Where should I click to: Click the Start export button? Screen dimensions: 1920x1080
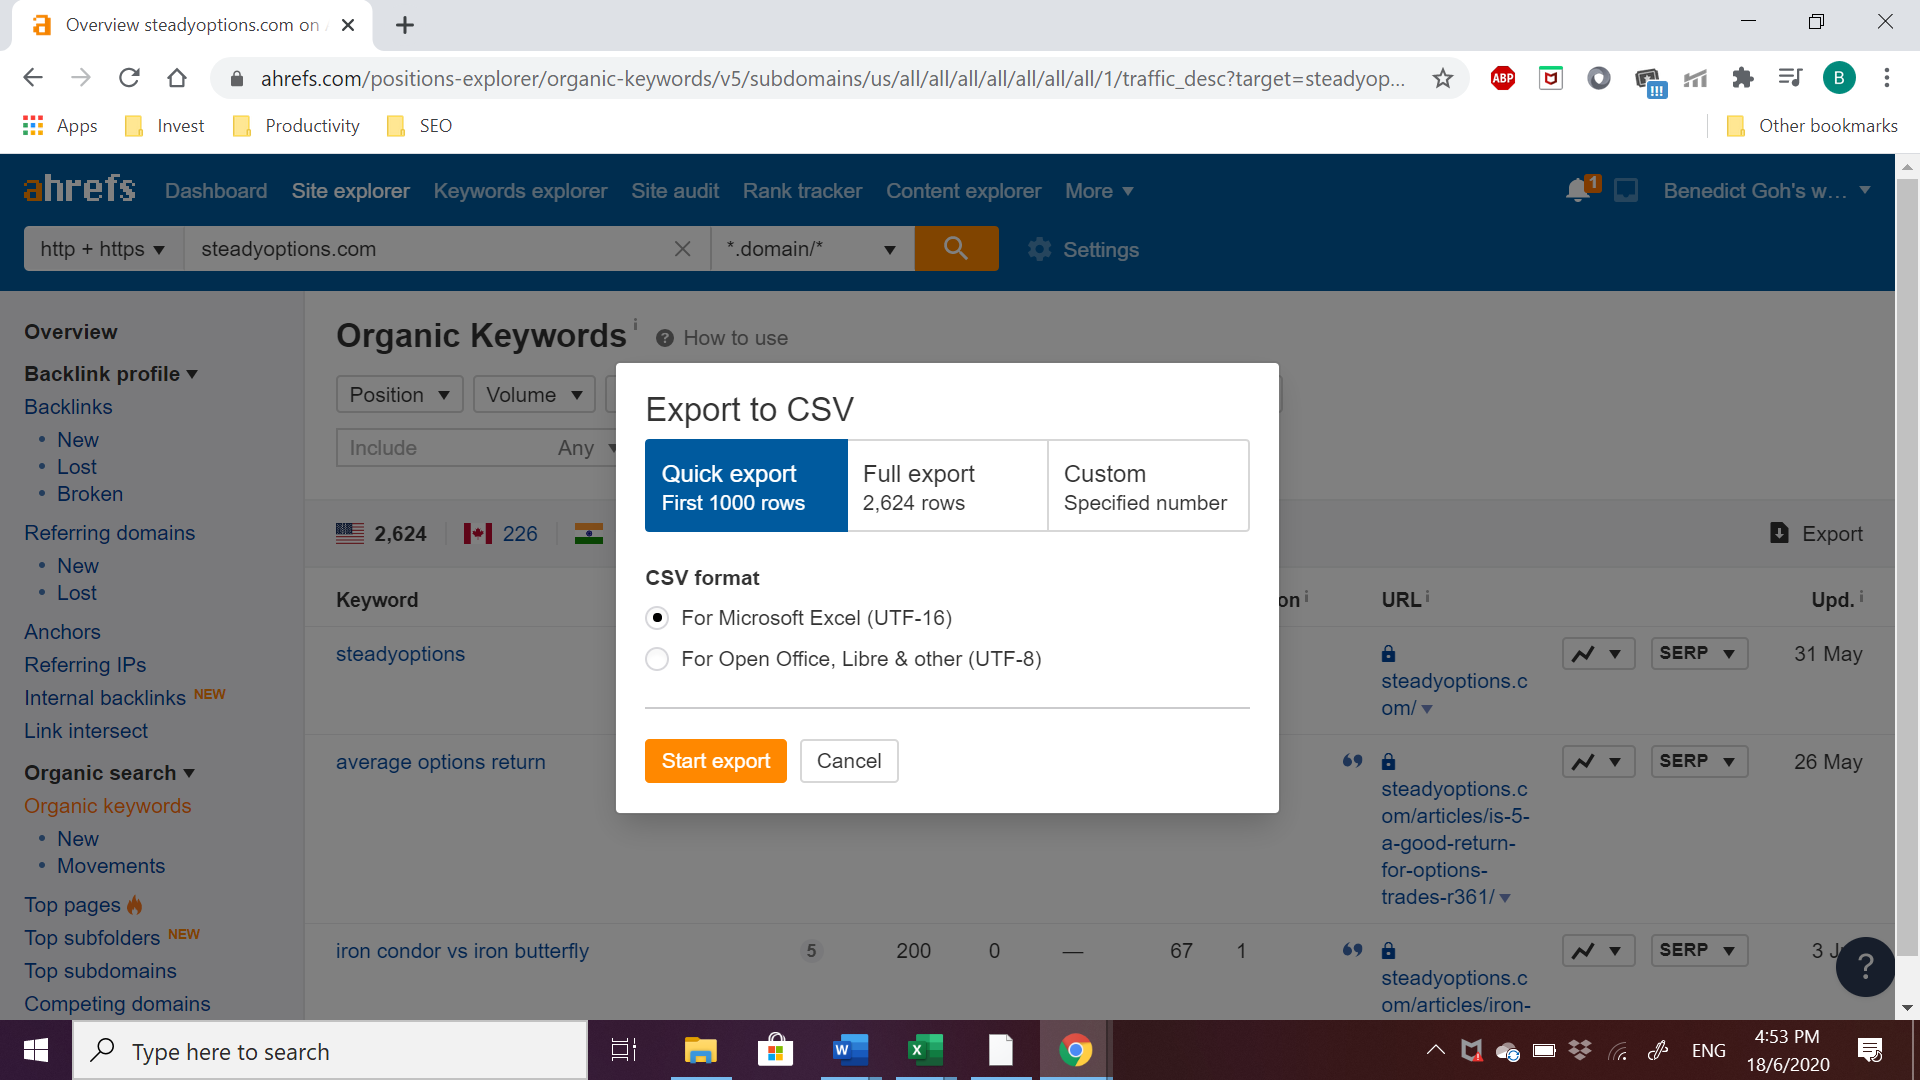(x=716, y=761)
